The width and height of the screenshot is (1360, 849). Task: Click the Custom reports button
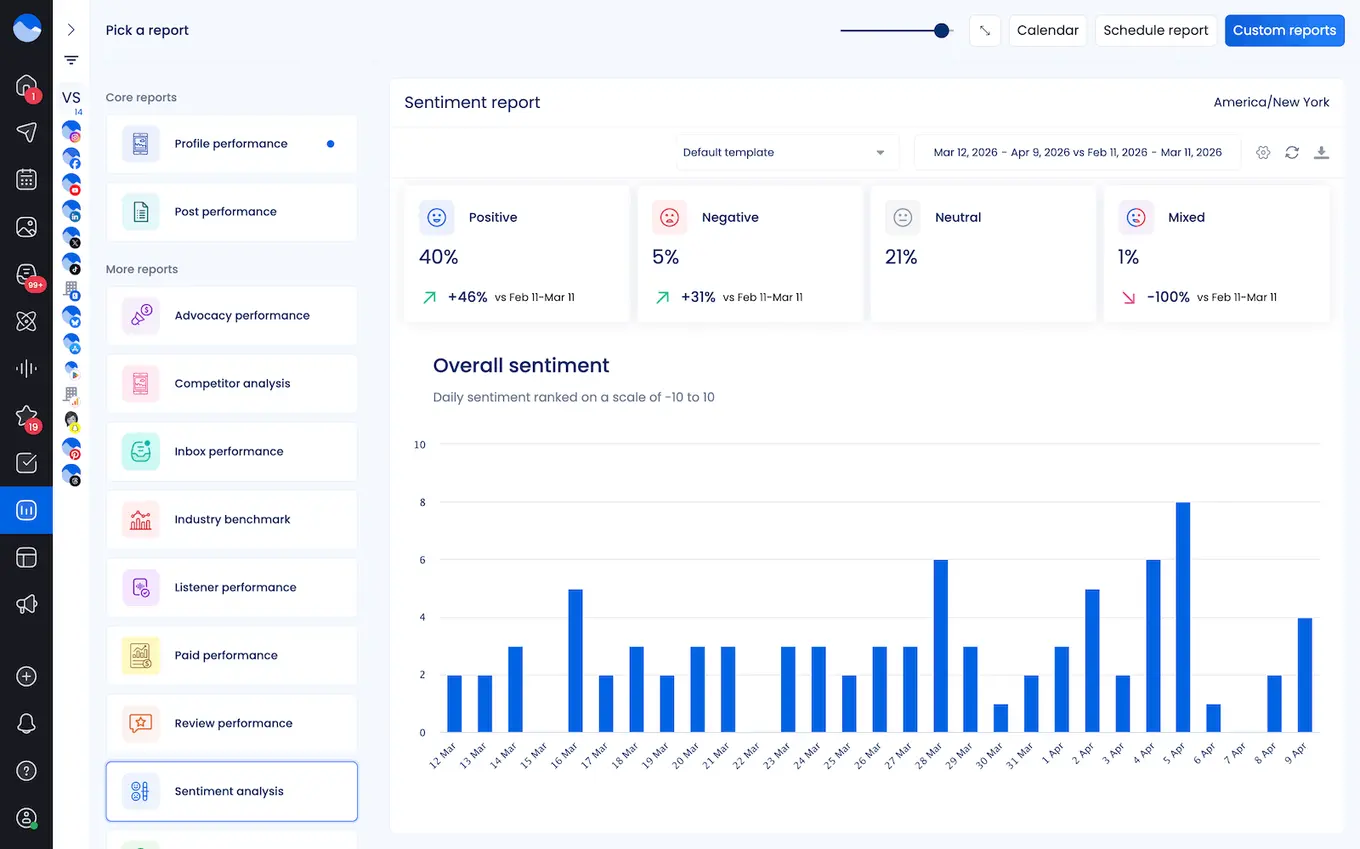1284,30
